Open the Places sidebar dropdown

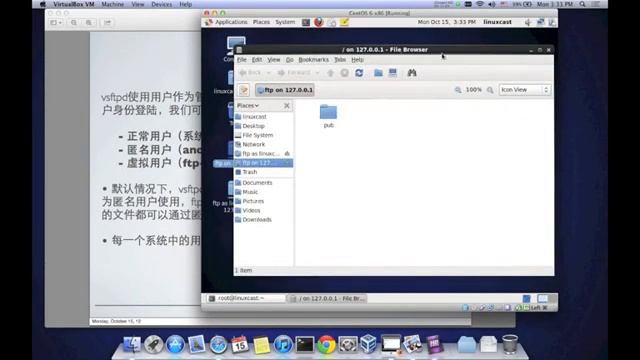(x=248, y=106)
